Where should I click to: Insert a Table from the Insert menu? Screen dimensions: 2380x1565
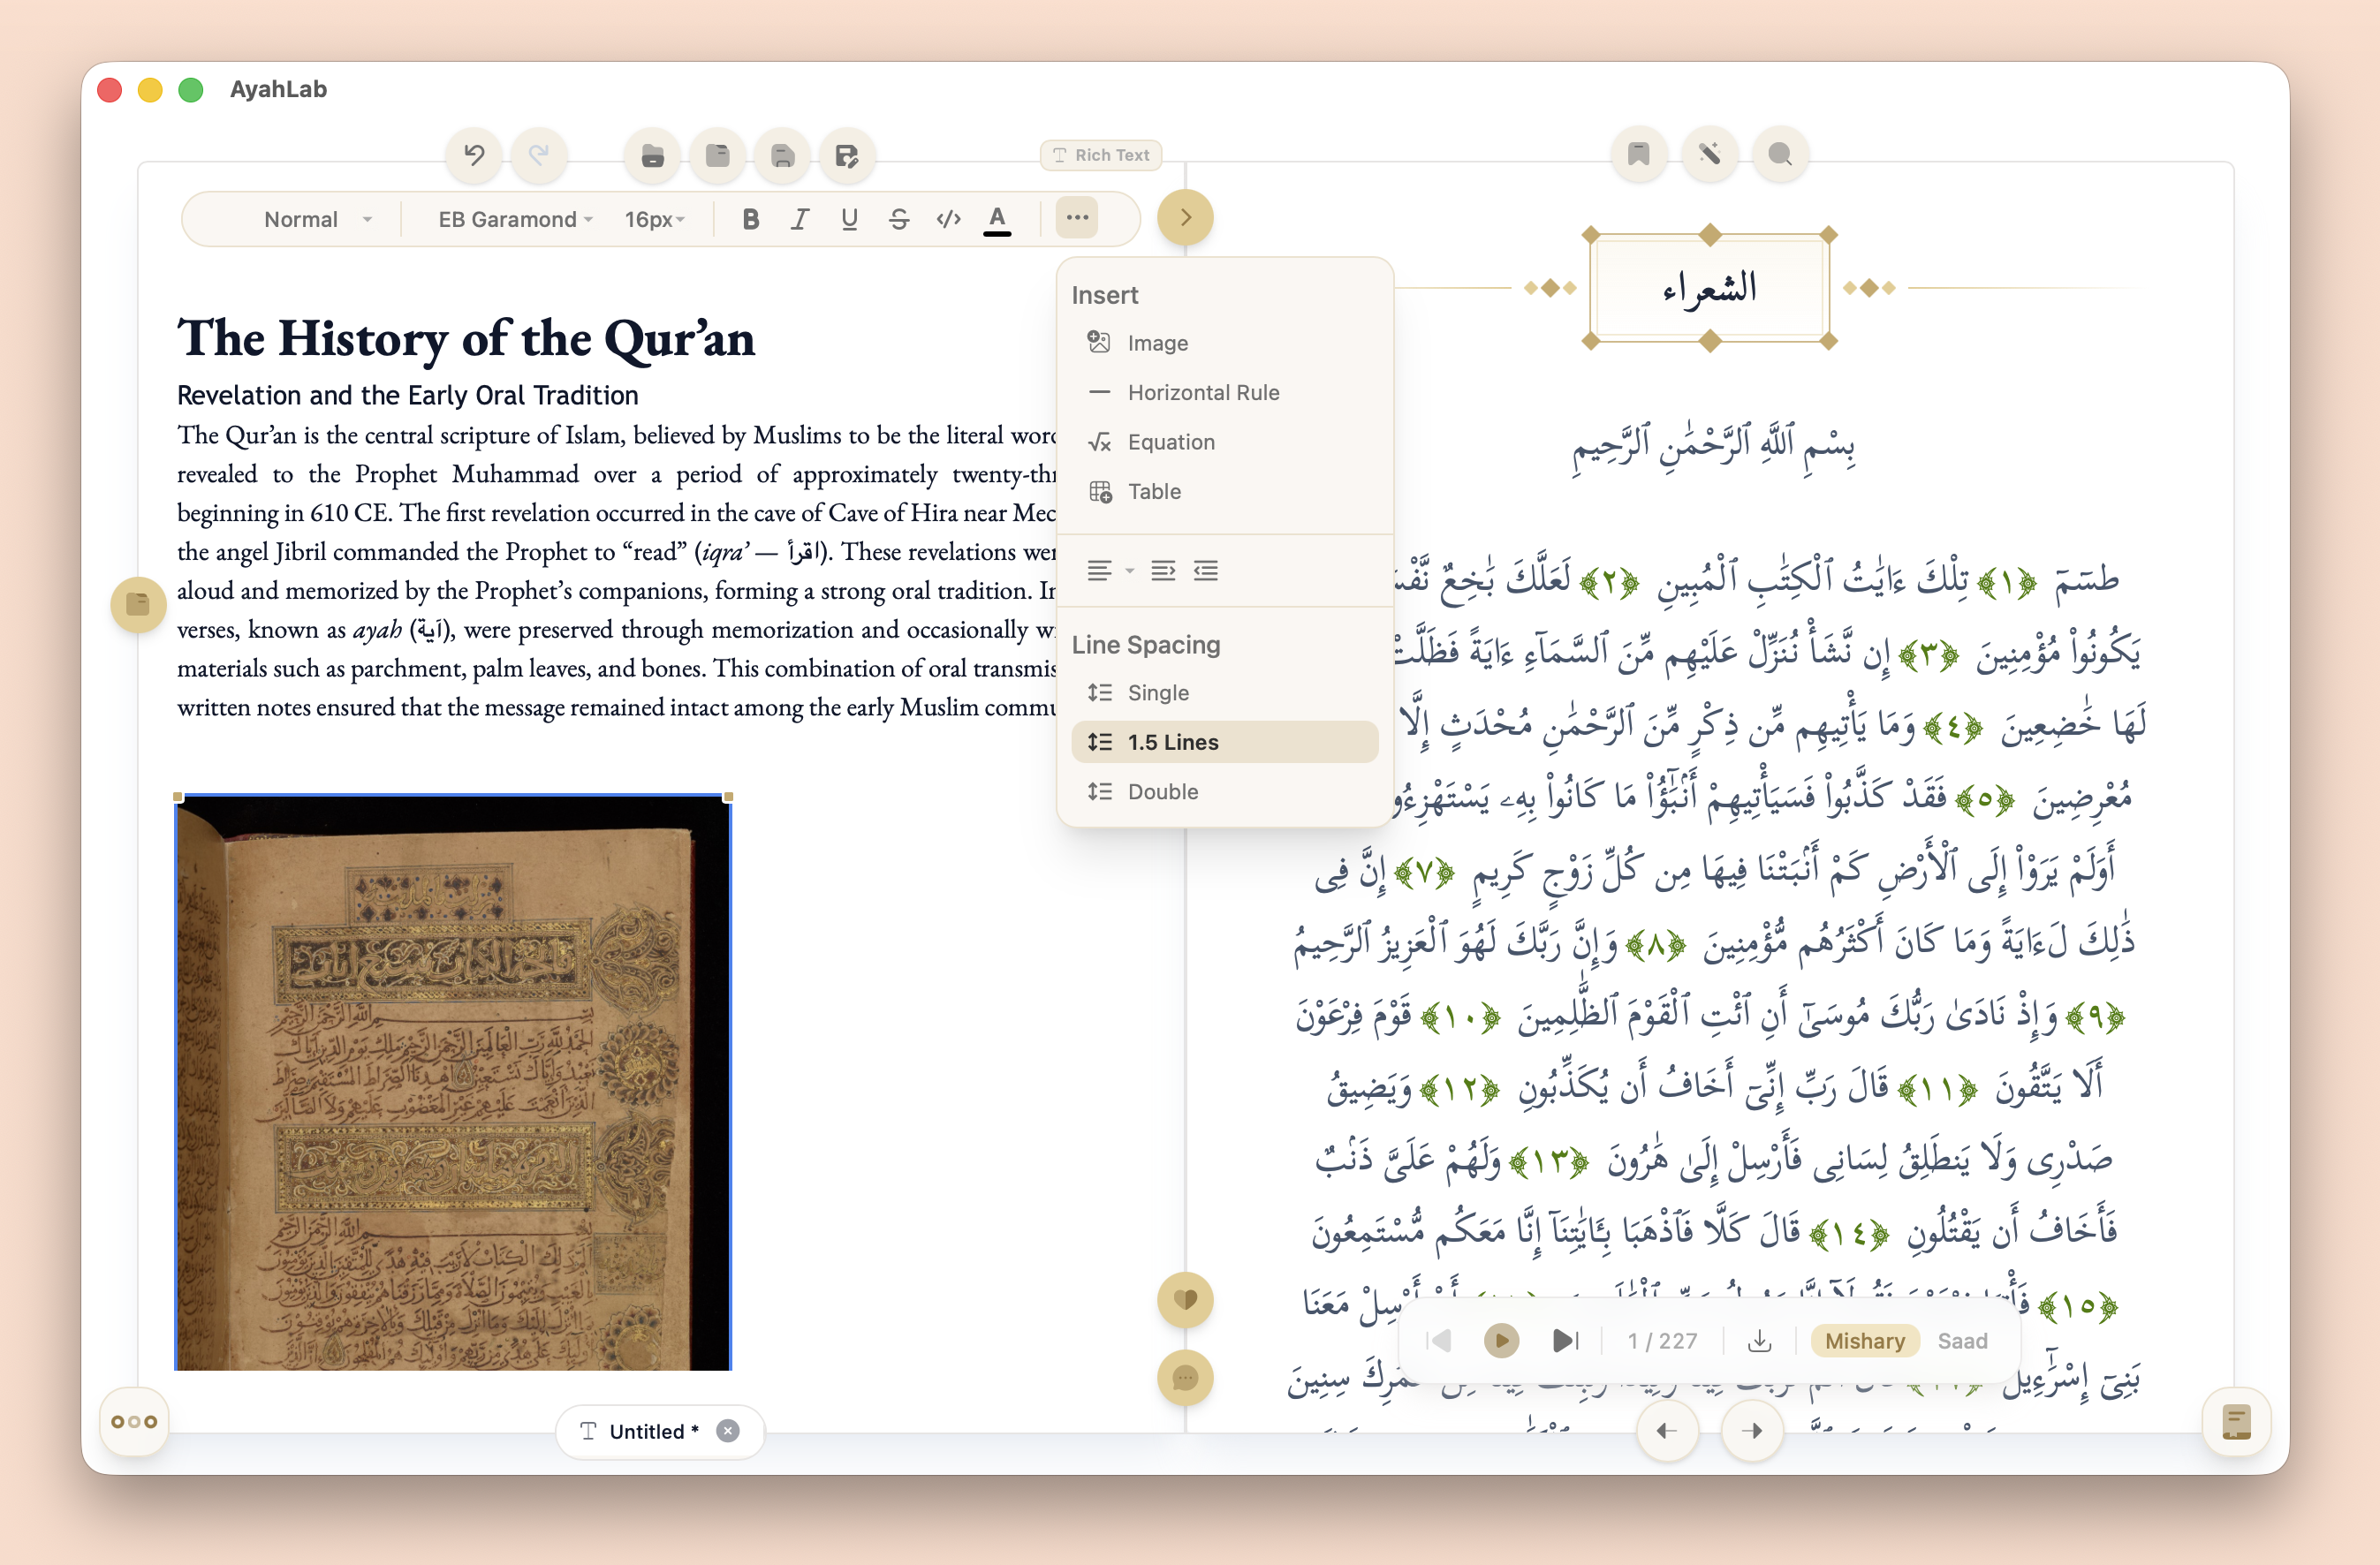click(1153, 491)
